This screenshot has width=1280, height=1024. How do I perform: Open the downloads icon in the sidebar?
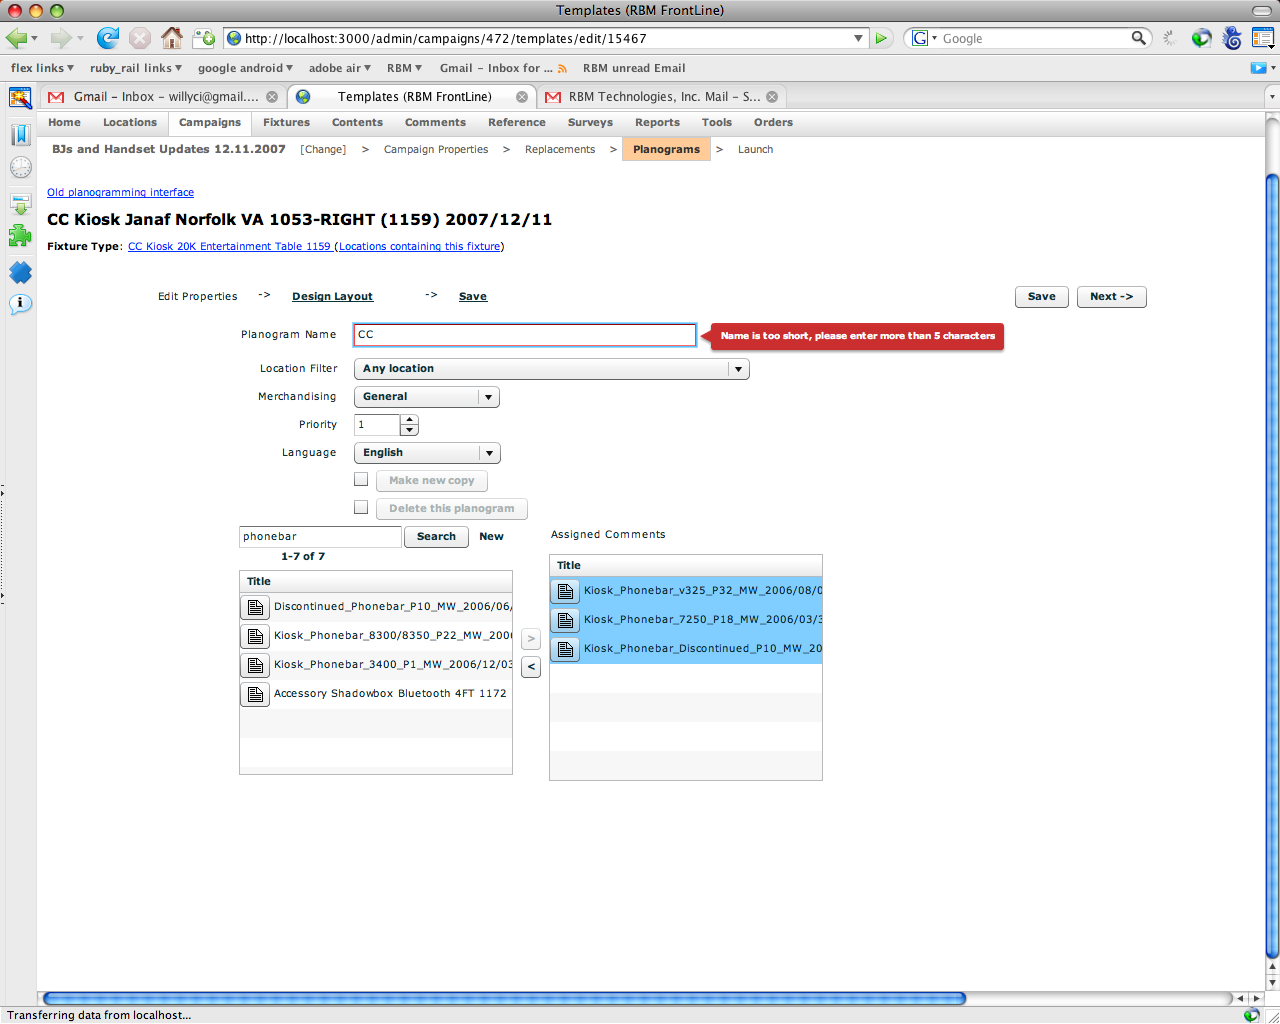(x=20, y=202)
